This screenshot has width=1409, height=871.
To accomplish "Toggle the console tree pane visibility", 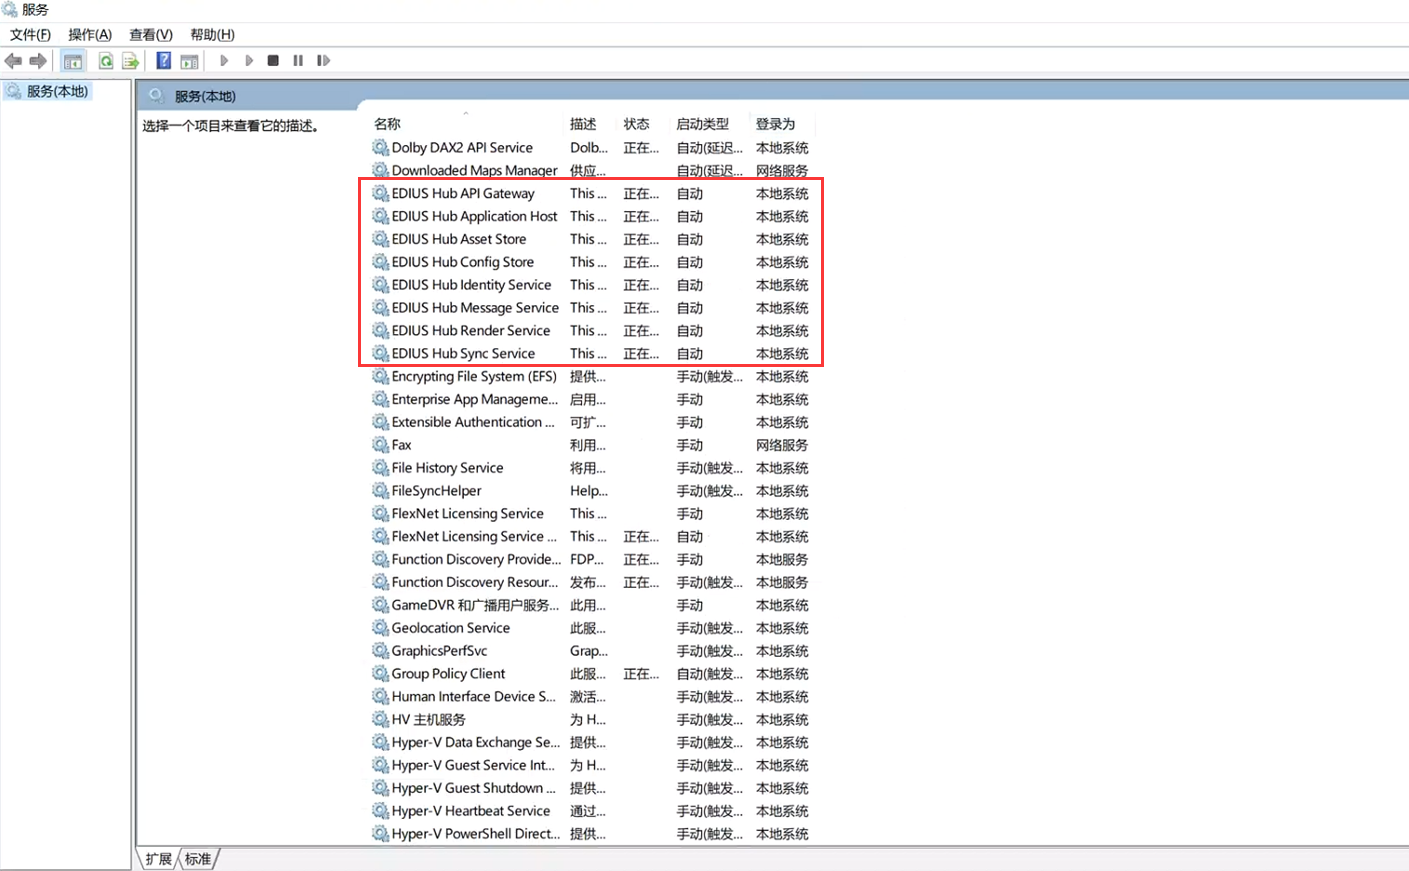I will point(73,61).
